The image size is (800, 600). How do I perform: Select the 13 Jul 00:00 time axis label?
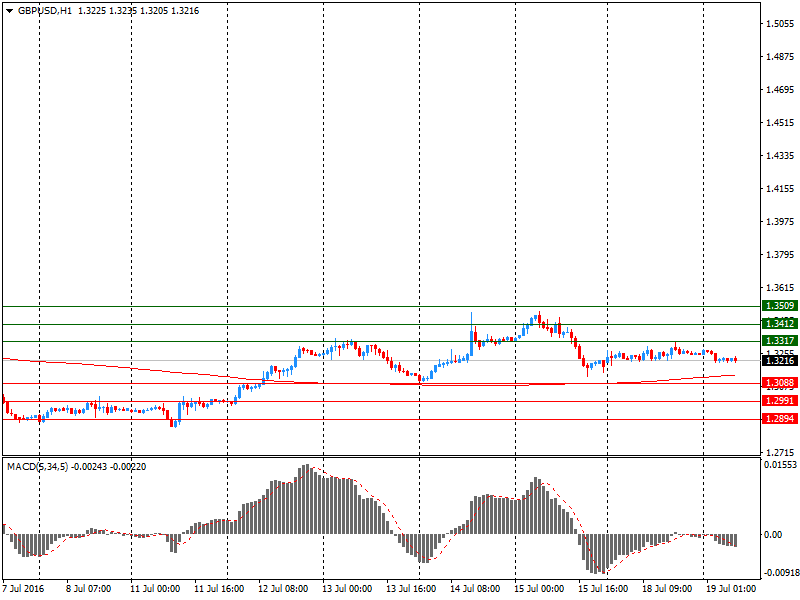click(x=347, y=589)
